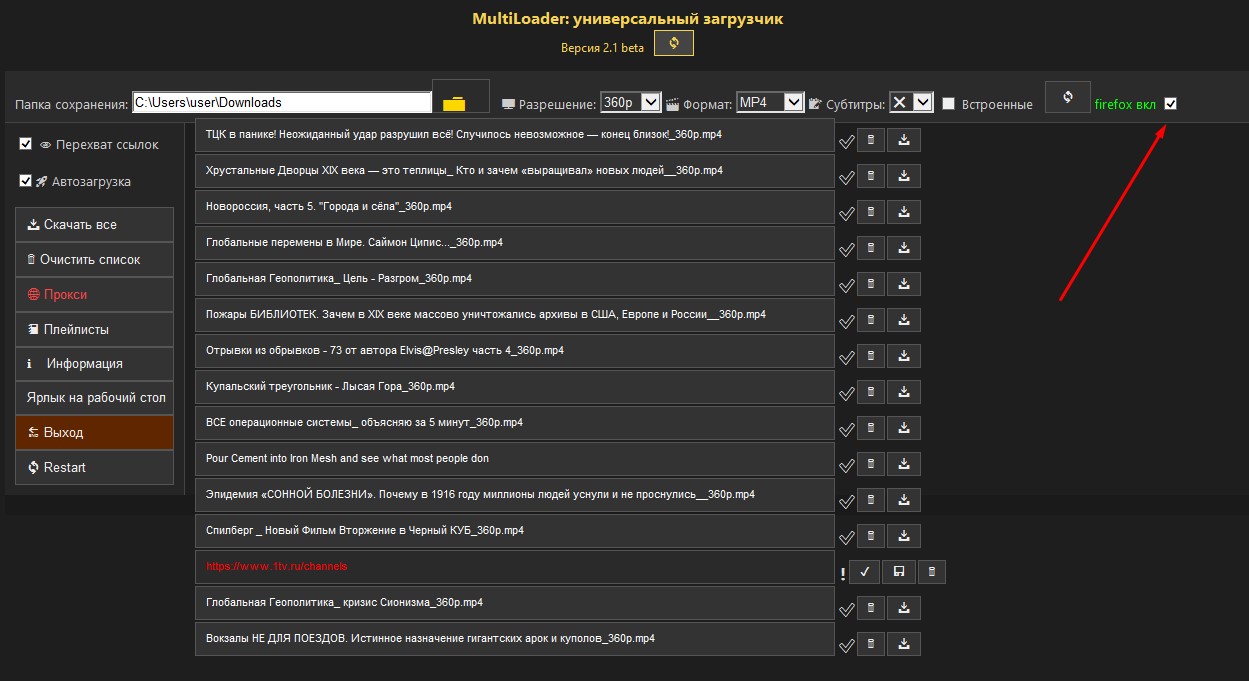Select the row 'Спилберг _ Новый Фильм Вторжение в Черный КУБ'

(515, 531)
